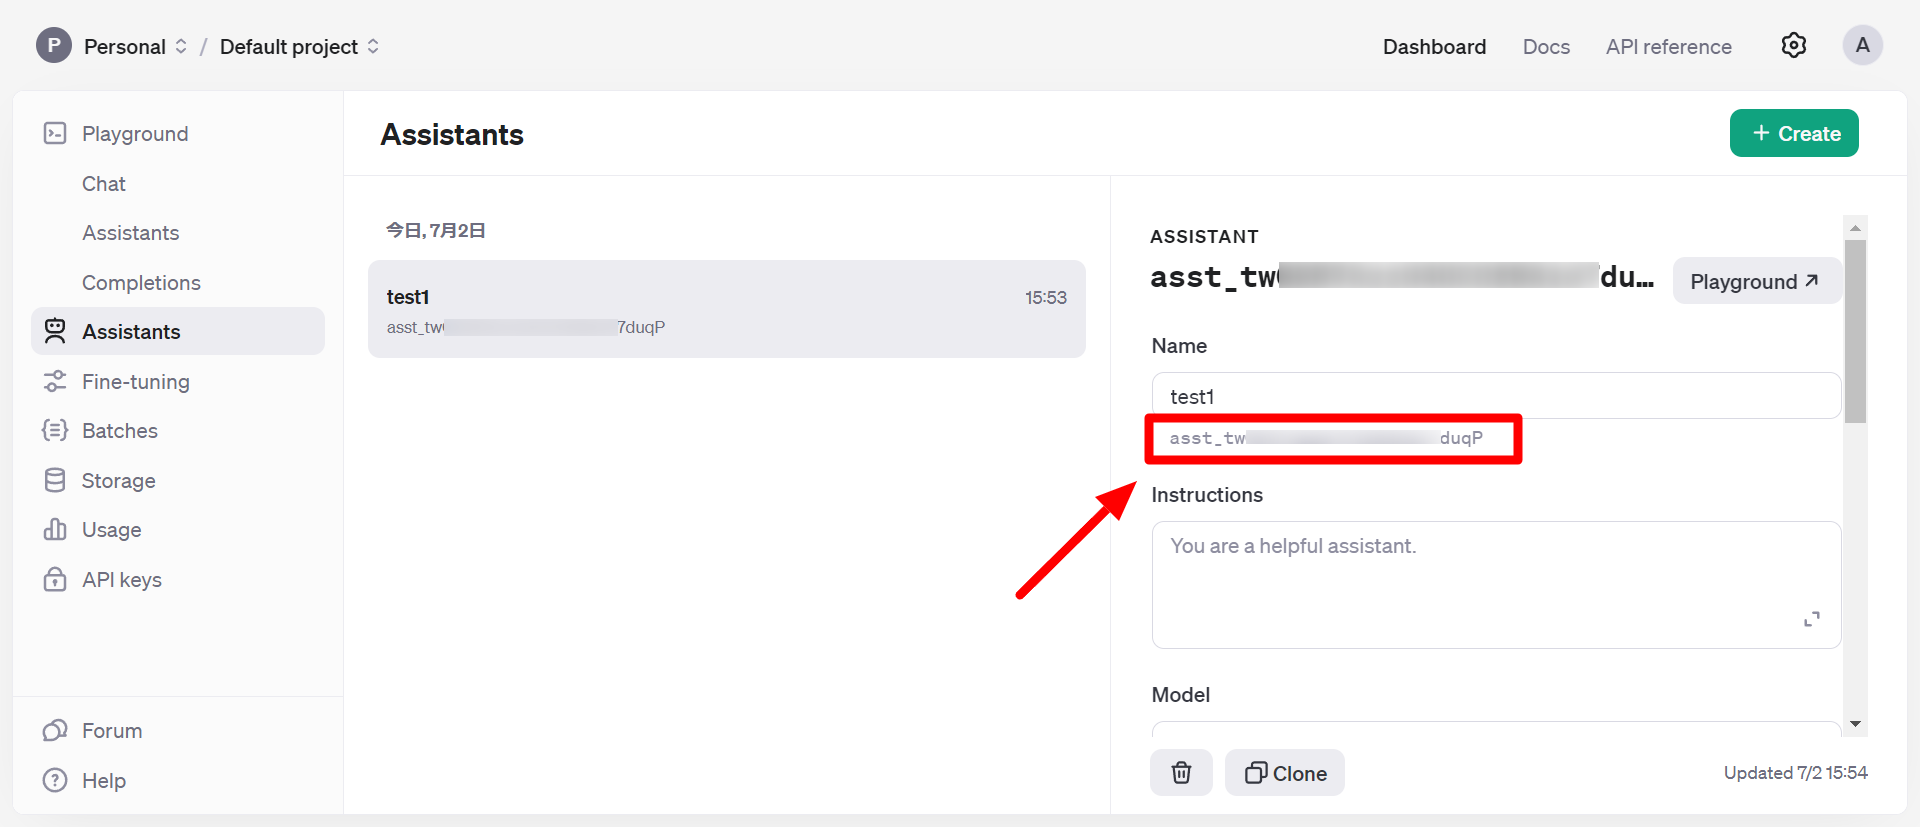Open settings with the gear icon
This screenshot has width=1920, height=827.
pyautogui.click(x=1794, y=45)
